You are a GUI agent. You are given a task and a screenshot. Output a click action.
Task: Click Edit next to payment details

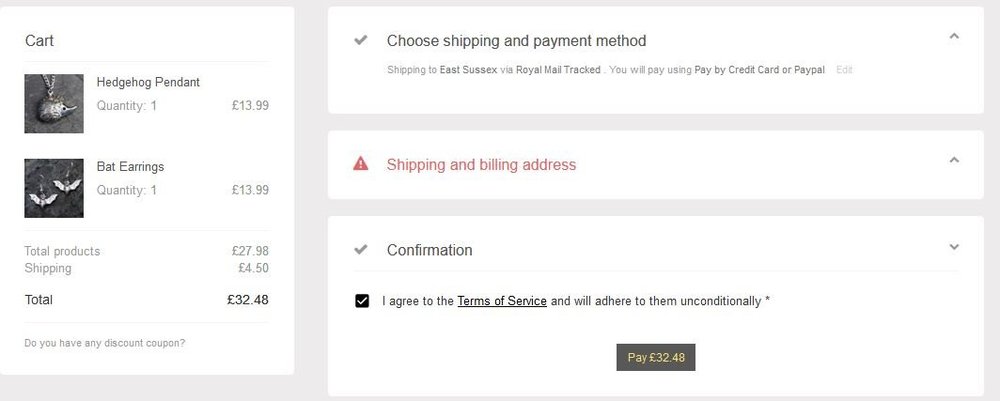[x=844, y=70]
